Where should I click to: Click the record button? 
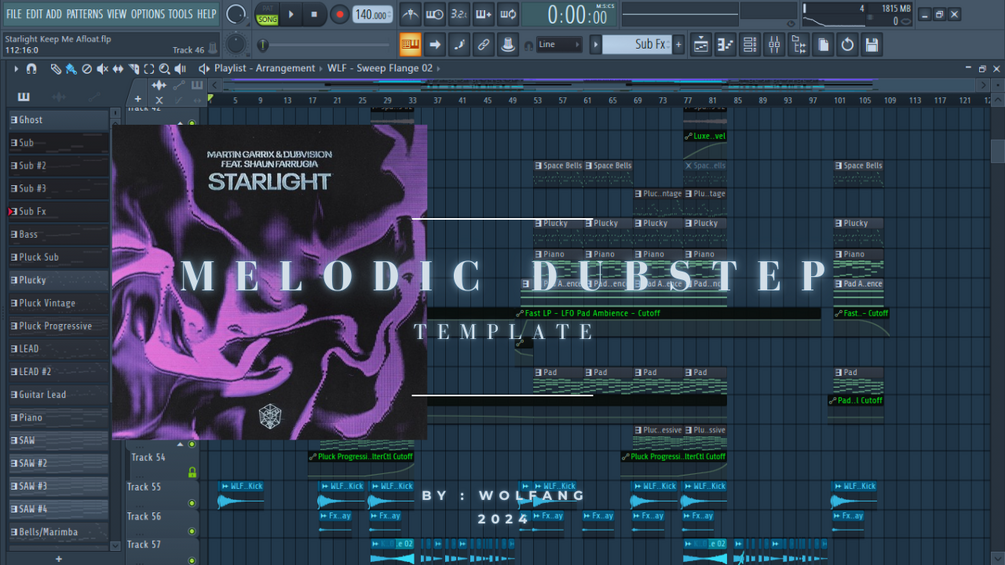coord(339,14)
